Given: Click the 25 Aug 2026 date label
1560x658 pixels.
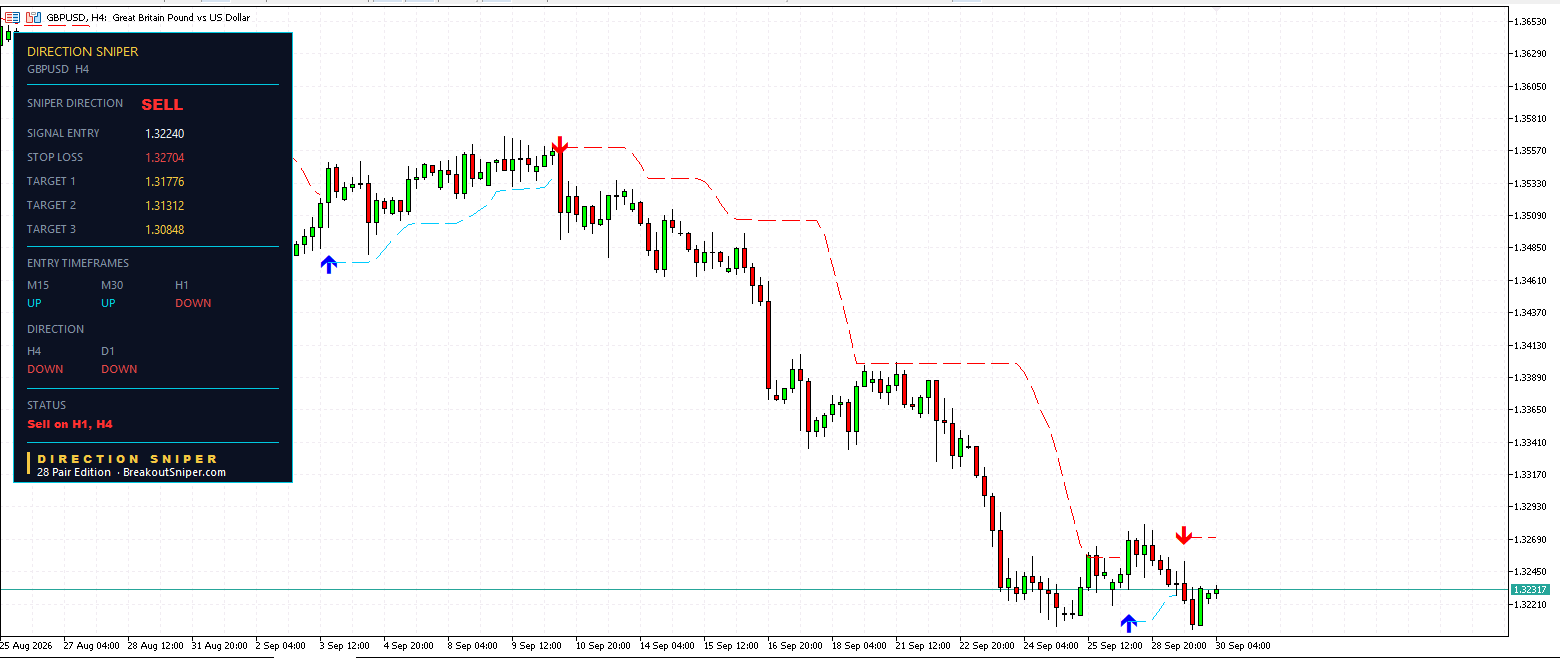Looking at the screenshot, I should [28, 646].
